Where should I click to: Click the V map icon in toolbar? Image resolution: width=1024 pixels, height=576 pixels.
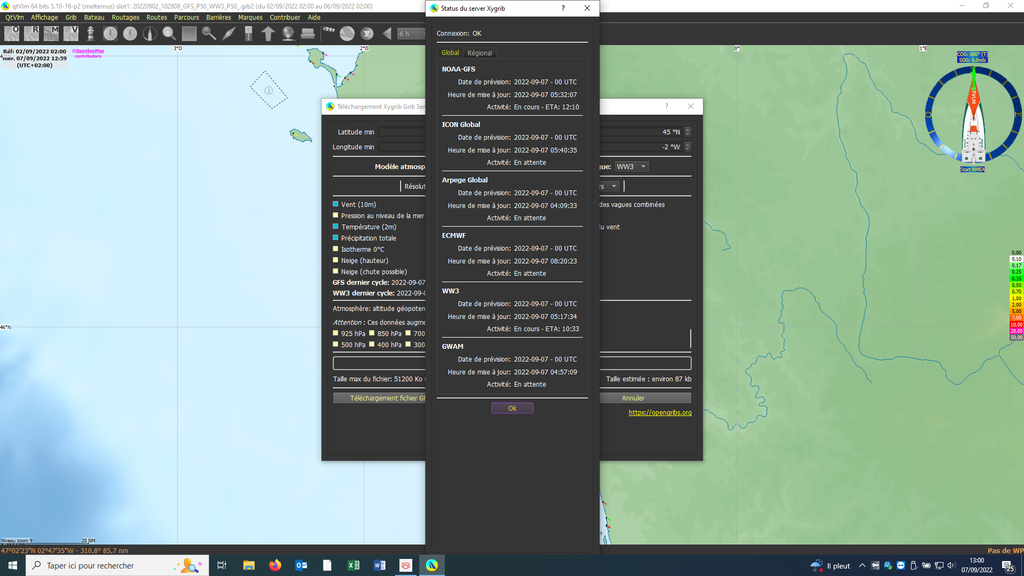click(x=71, y=33)
